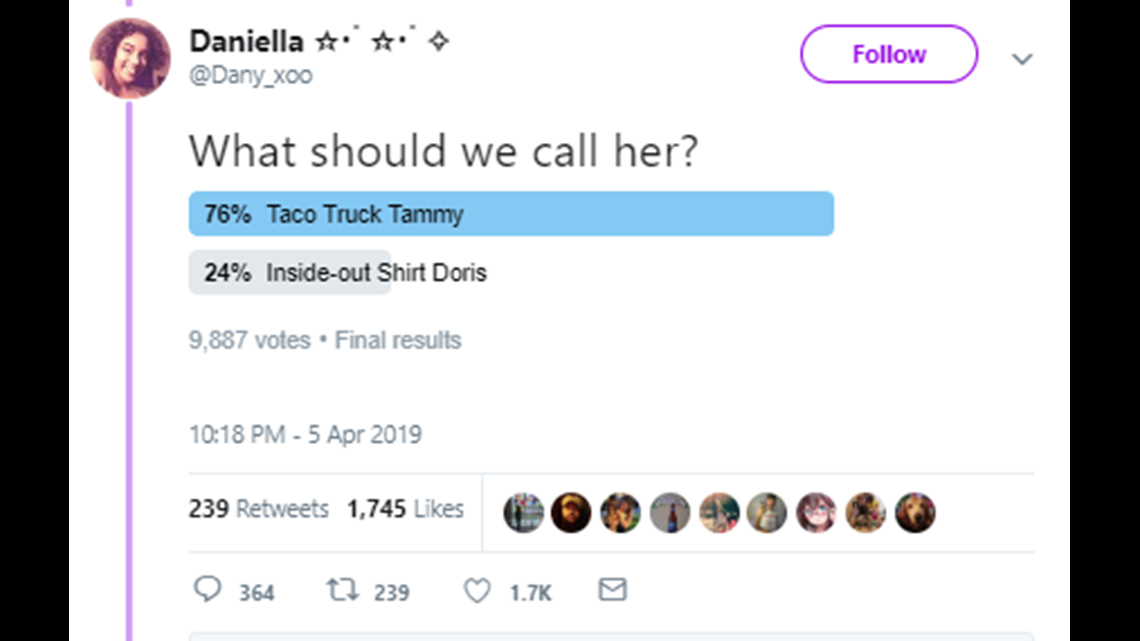Image resolution: width=1140 pixels, height=641 pixels.
Task: Click the Daniella display name
Action: [x=246, y=41]
